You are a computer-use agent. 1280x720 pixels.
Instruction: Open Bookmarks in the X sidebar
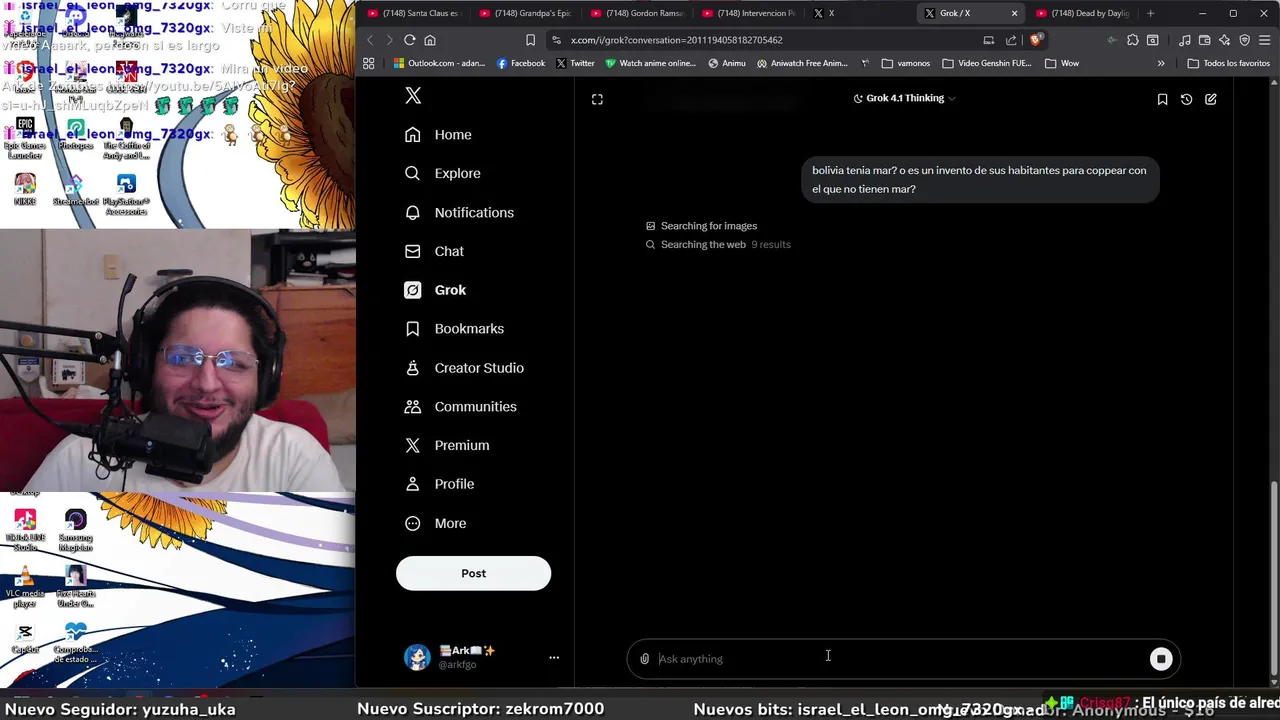(454, 329)
